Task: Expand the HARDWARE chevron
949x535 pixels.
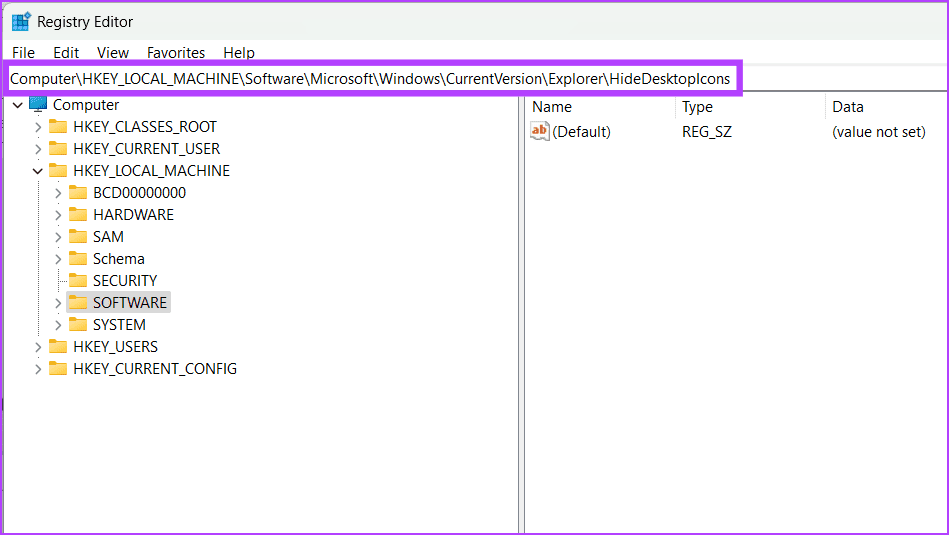Action: click(58, 215)
